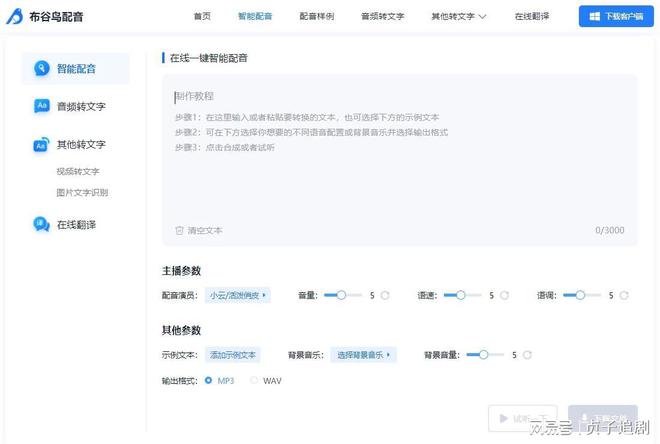Select the 音频转文字 sidebar icon
The width and height of the screenshot is (660, 444).
click(x=42, y=106)
